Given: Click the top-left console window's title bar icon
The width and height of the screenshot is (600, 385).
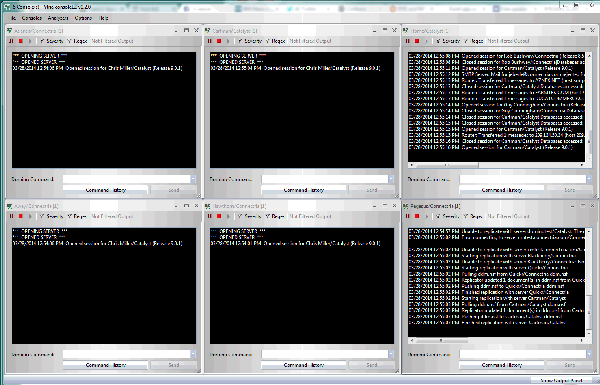Looking at the screenshot, I should [x=10, y=31].
